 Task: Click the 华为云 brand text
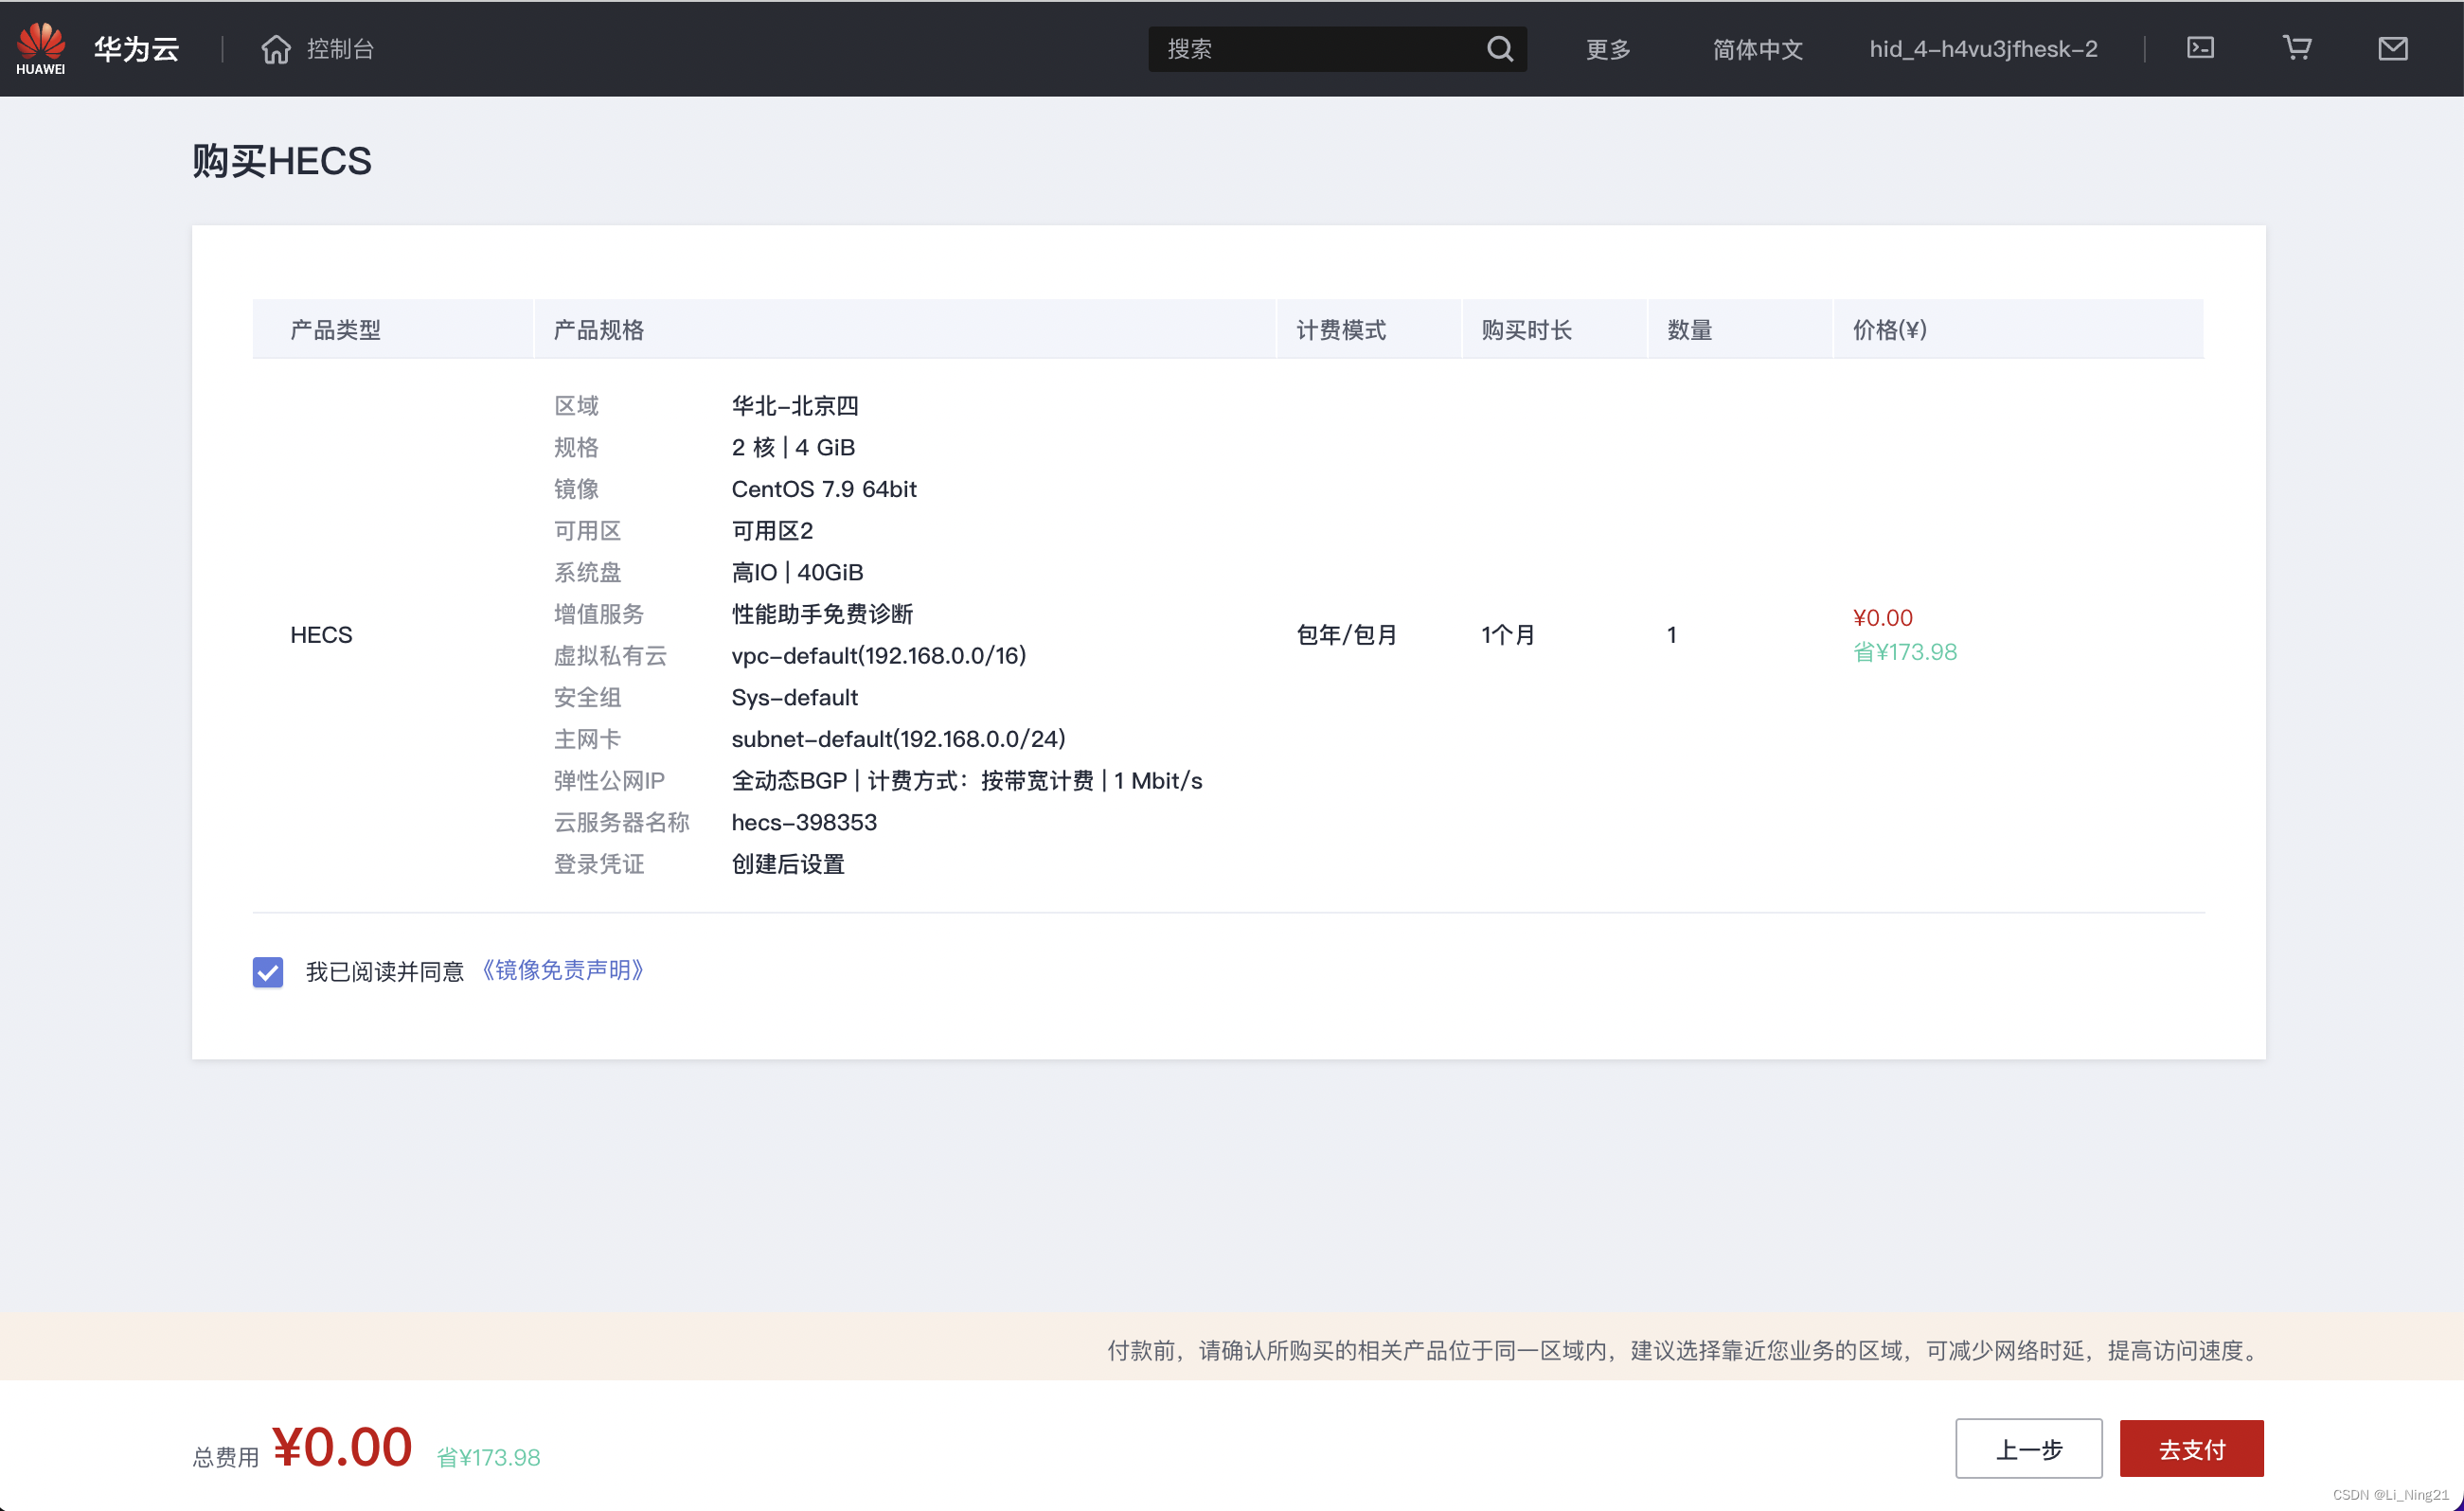click(x=136, y=49)
